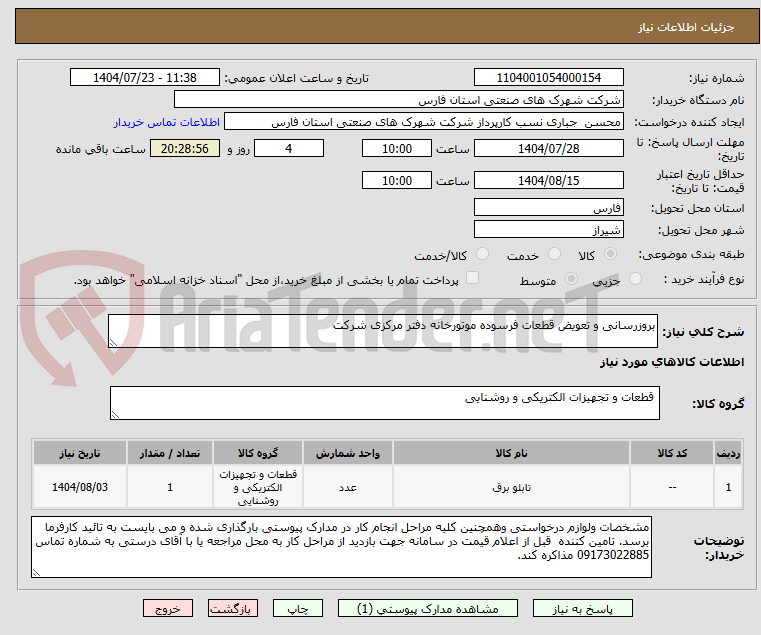Screen dimensions: 761x635
Task: Click the remaining time 20:28:56 field
Action: tap(184, 148)
